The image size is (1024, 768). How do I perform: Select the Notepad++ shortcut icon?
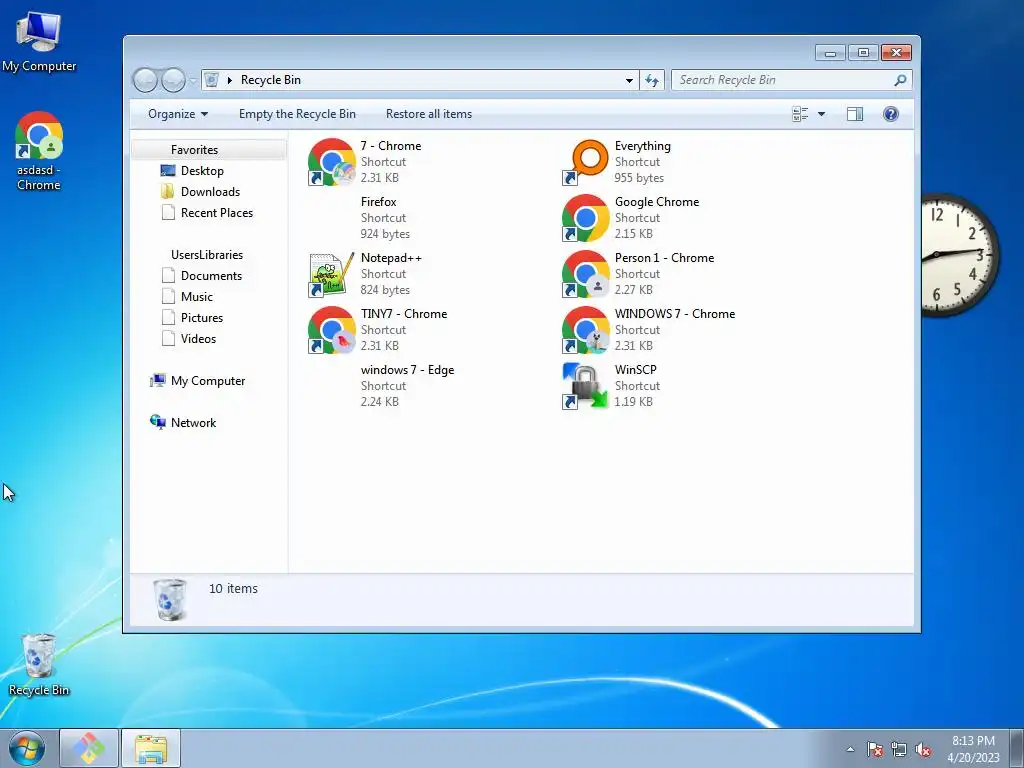tap(332, 274)
